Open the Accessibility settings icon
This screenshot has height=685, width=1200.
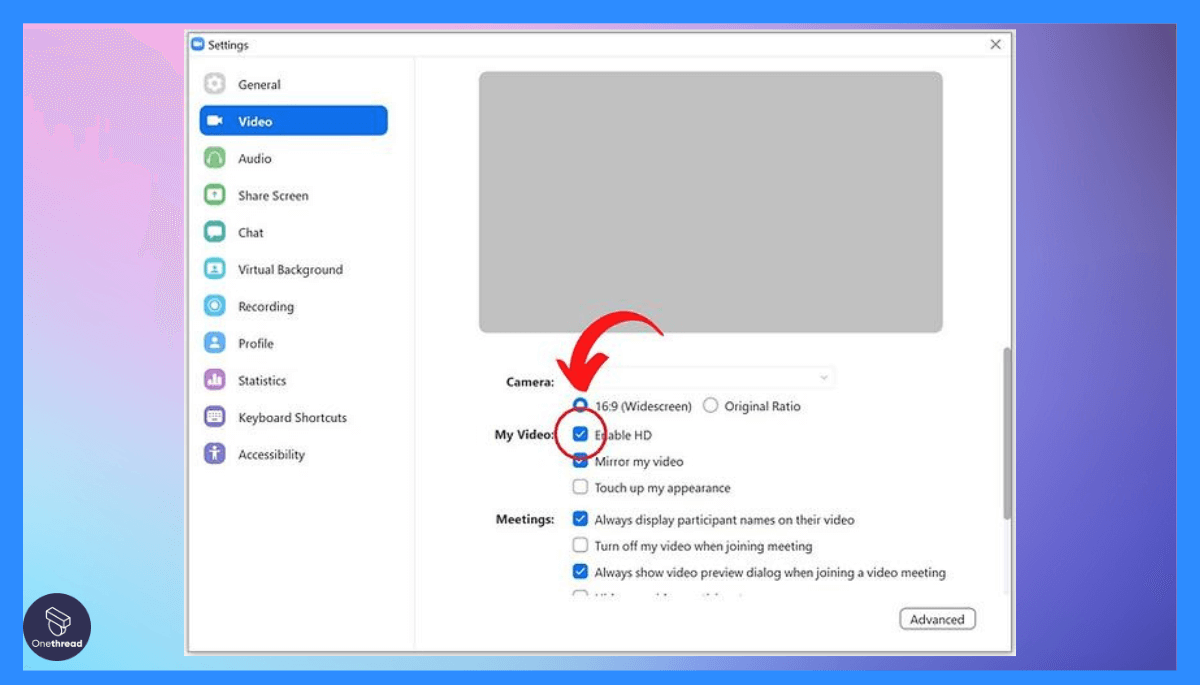(214, 454)
